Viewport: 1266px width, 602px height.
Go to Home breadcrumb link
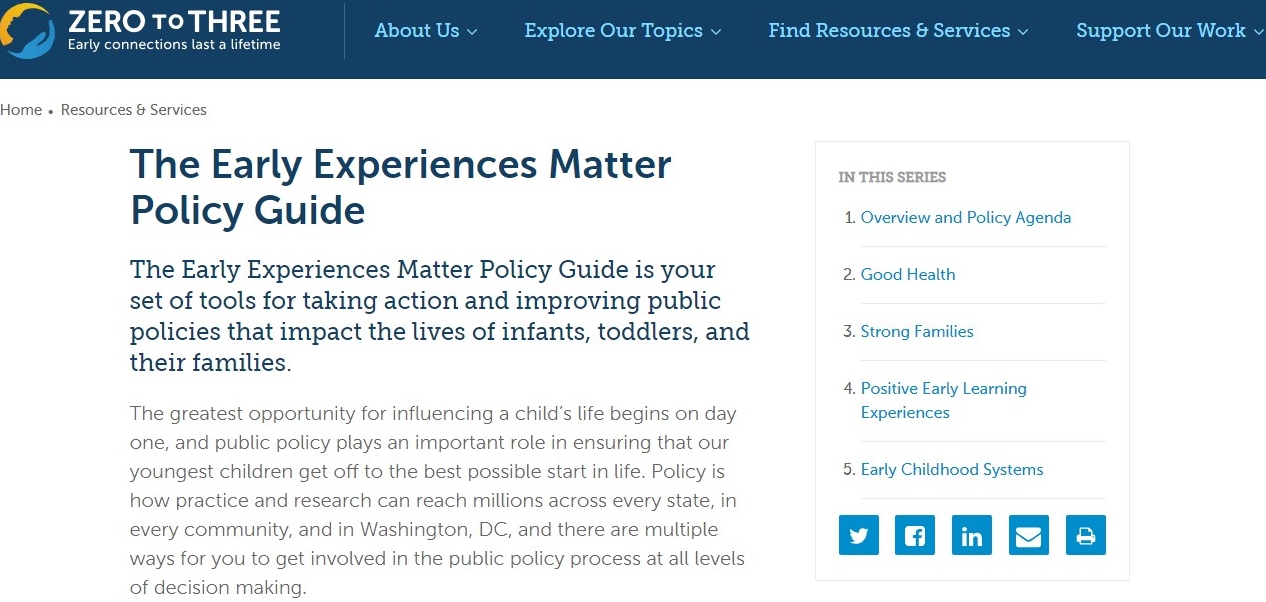pos(21,110)
